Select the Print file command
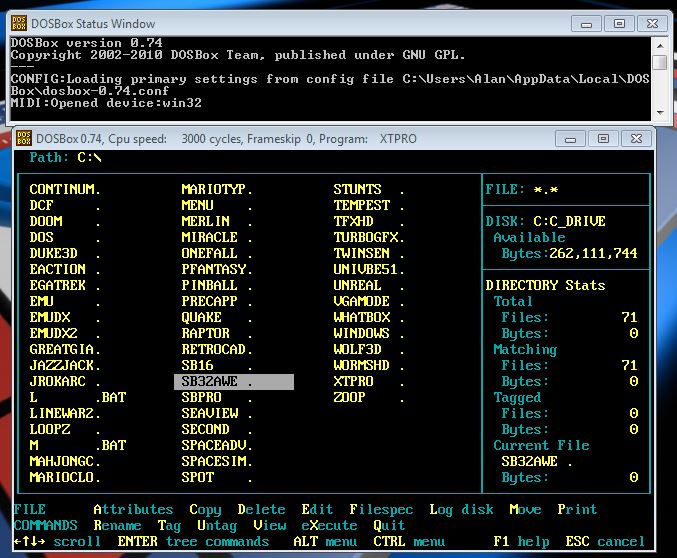Viewport: 677px width, 558px height. click(577, 509)
